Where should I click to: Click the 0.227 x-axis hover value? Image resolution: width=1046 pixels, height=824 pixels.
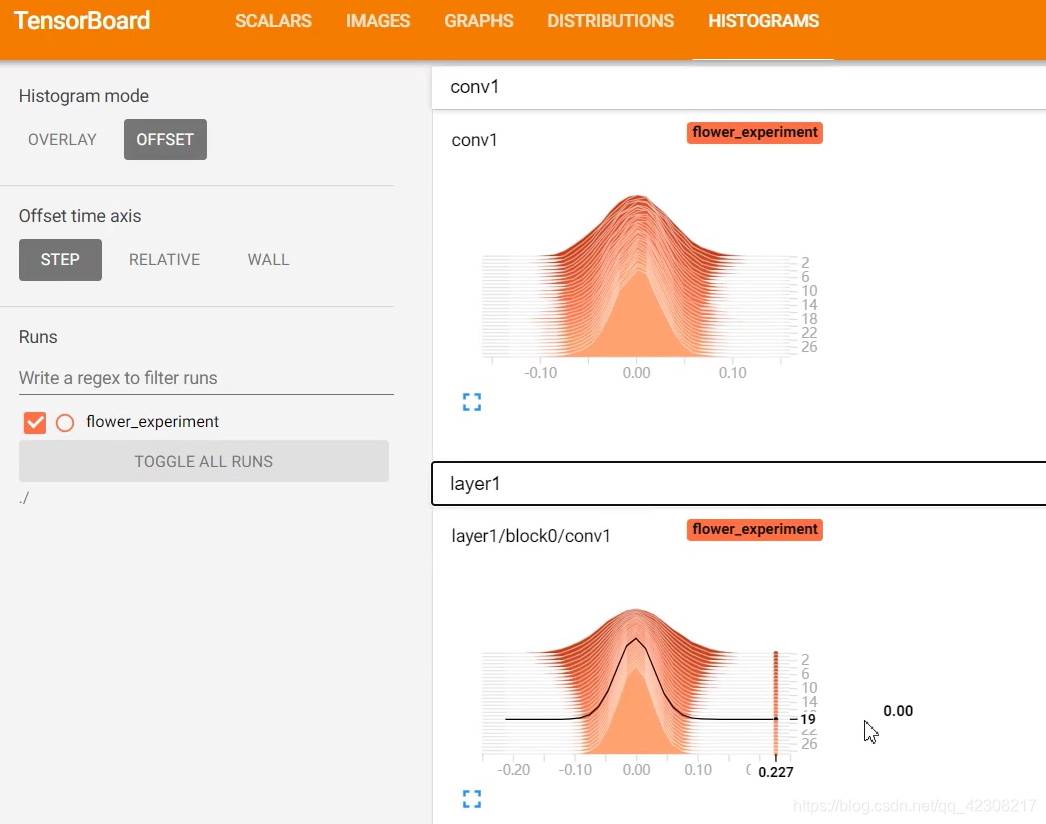click(x=776, y=772)
